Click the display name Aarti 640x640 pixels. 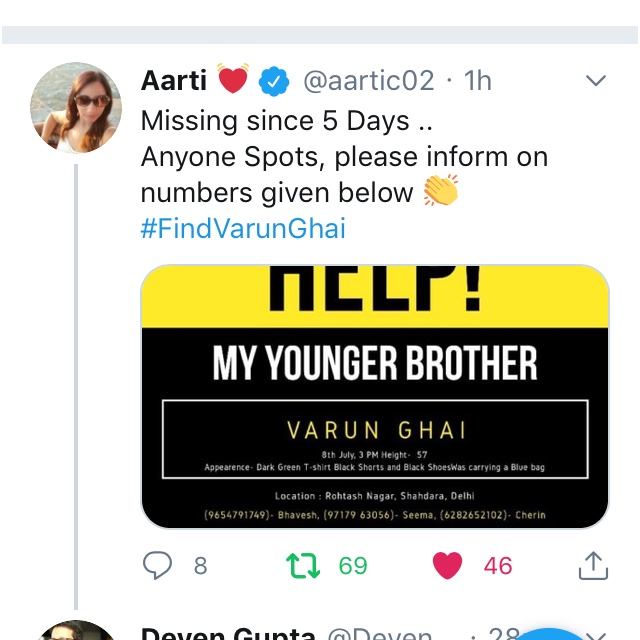click(174, 80)
